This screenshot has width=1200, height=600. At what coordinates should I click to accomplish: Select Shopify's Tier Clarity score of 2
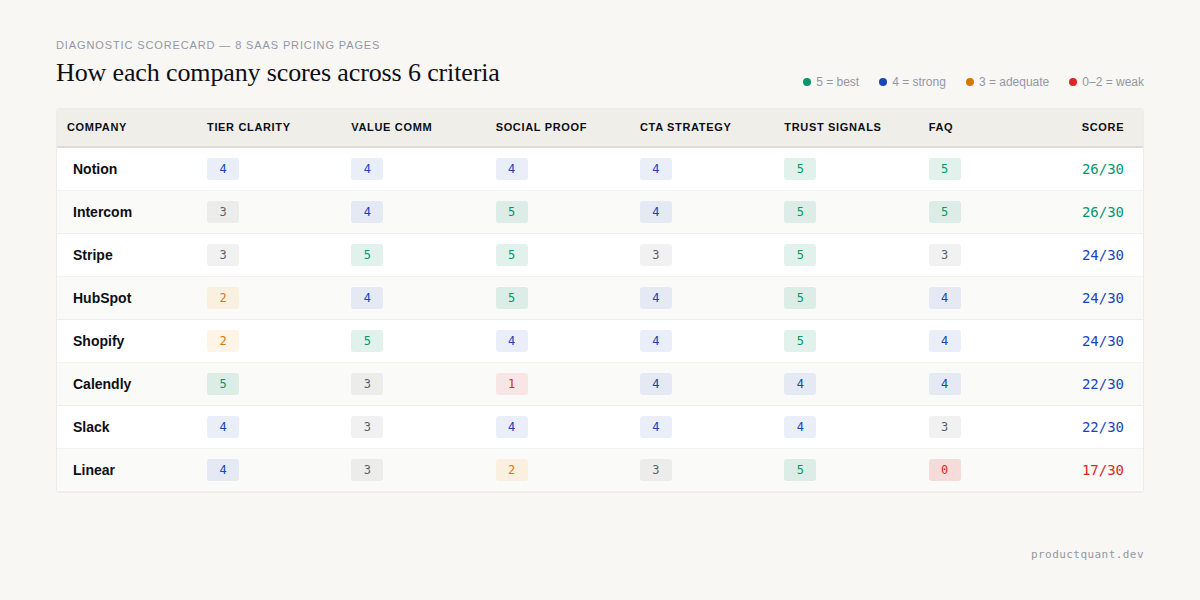pos(222,341)
